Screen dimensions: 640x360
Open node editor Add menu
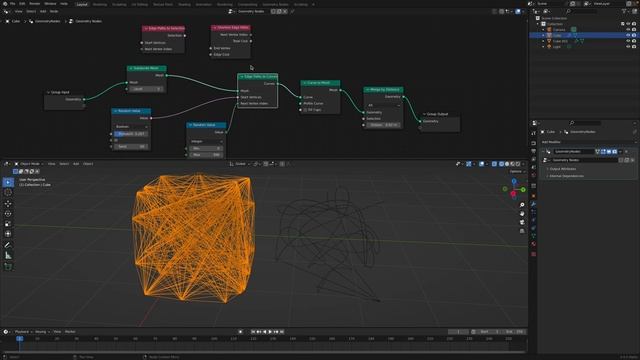coord(43,11)
